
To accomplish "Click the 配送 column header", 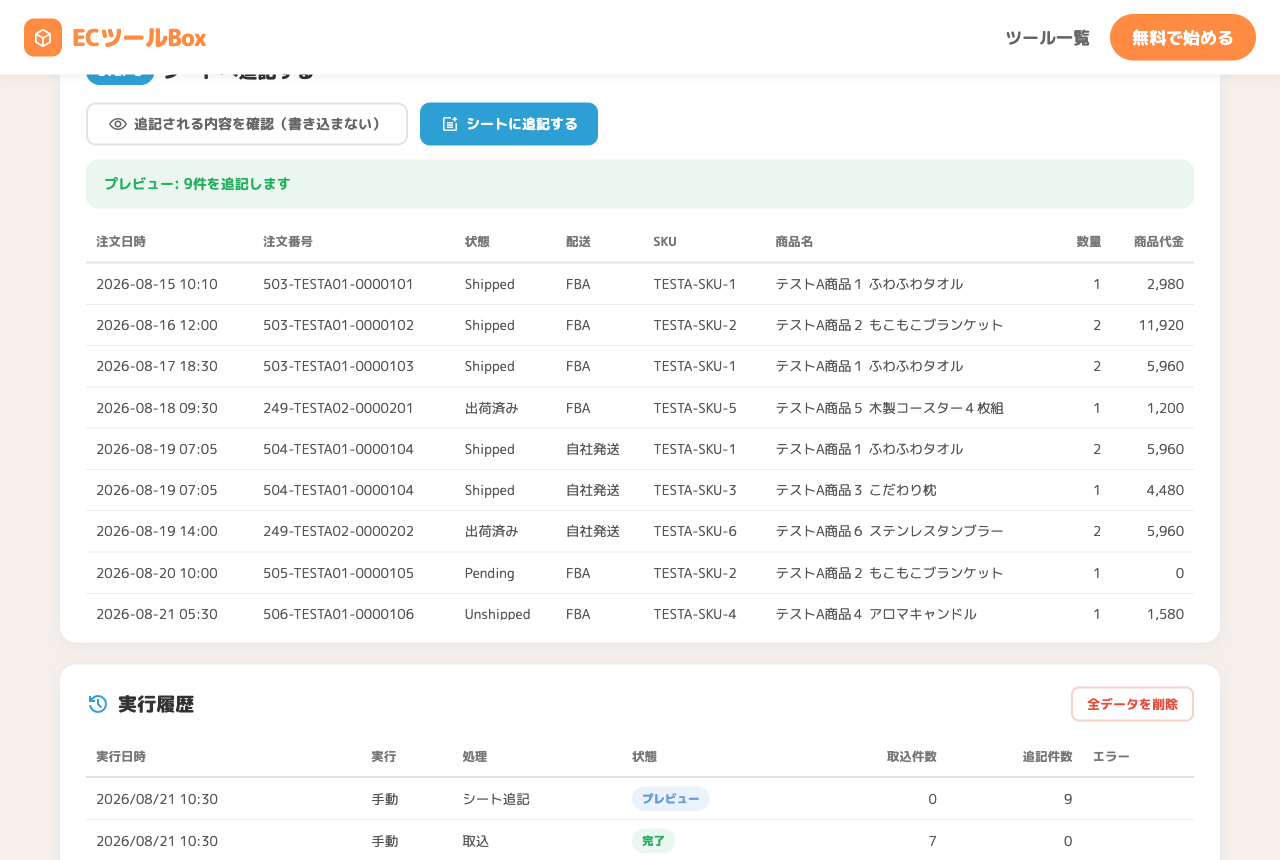I will tap(578, 242).
